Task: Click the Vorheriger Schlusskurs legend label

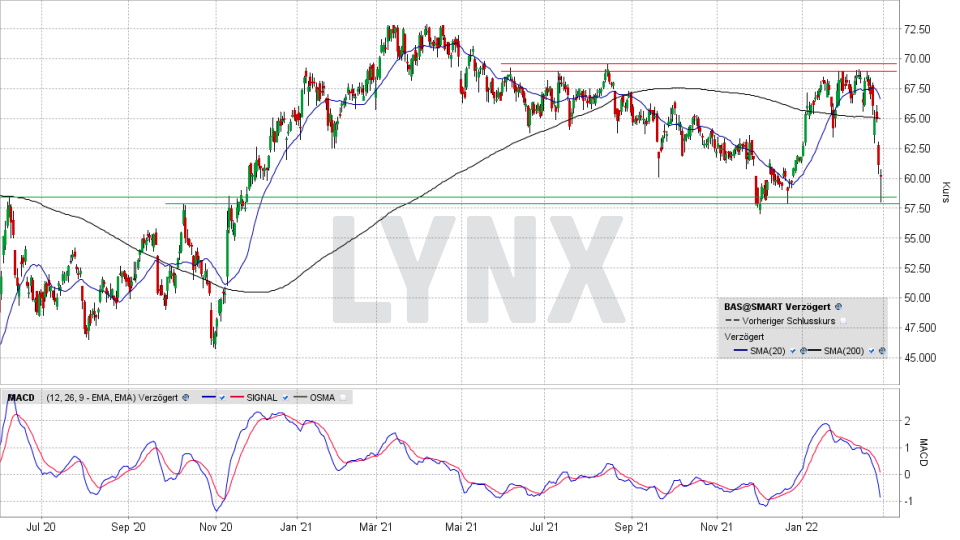Action: click(789, 321)
